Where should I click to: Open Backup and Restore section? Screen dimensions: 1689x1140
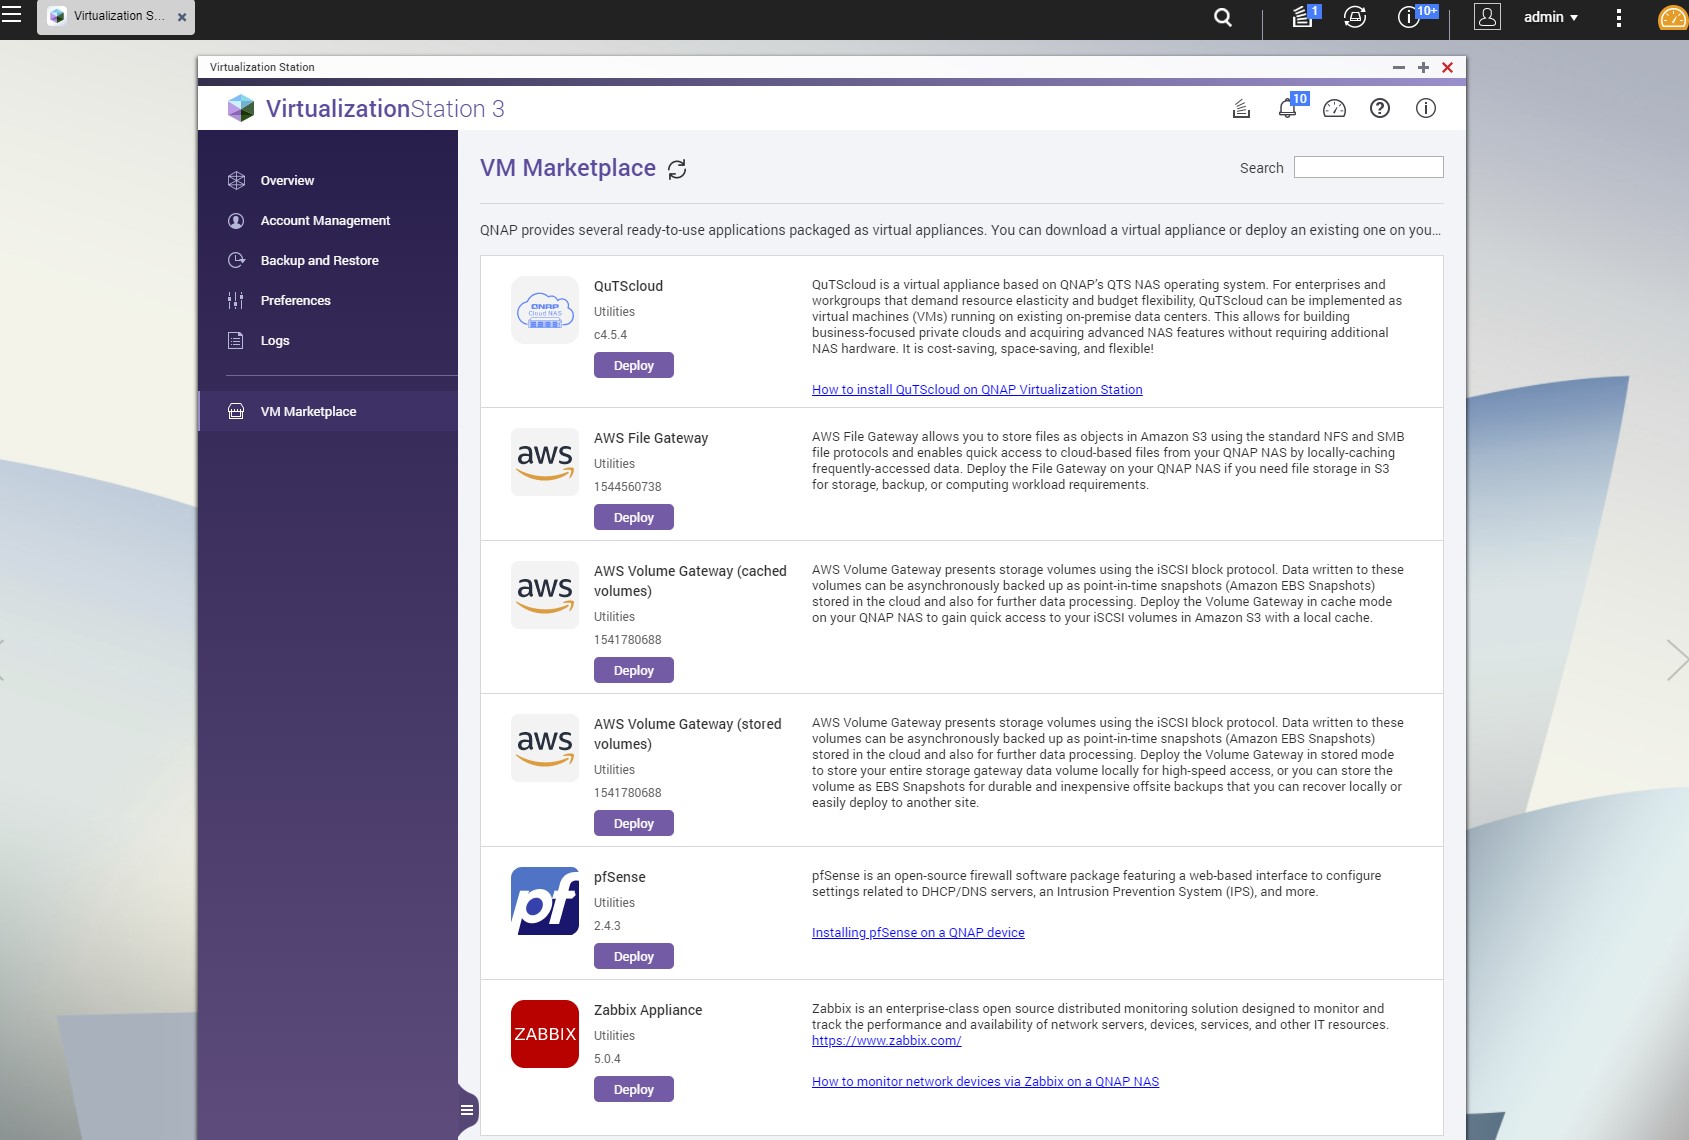(x=319, y=261)
